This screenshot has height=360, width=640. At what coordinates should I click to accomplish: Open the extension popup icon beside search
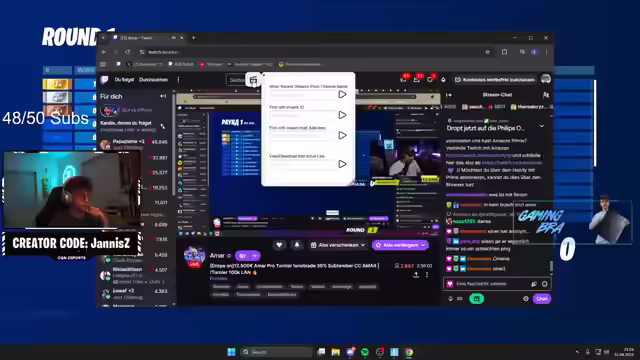[x=253, y=80]
